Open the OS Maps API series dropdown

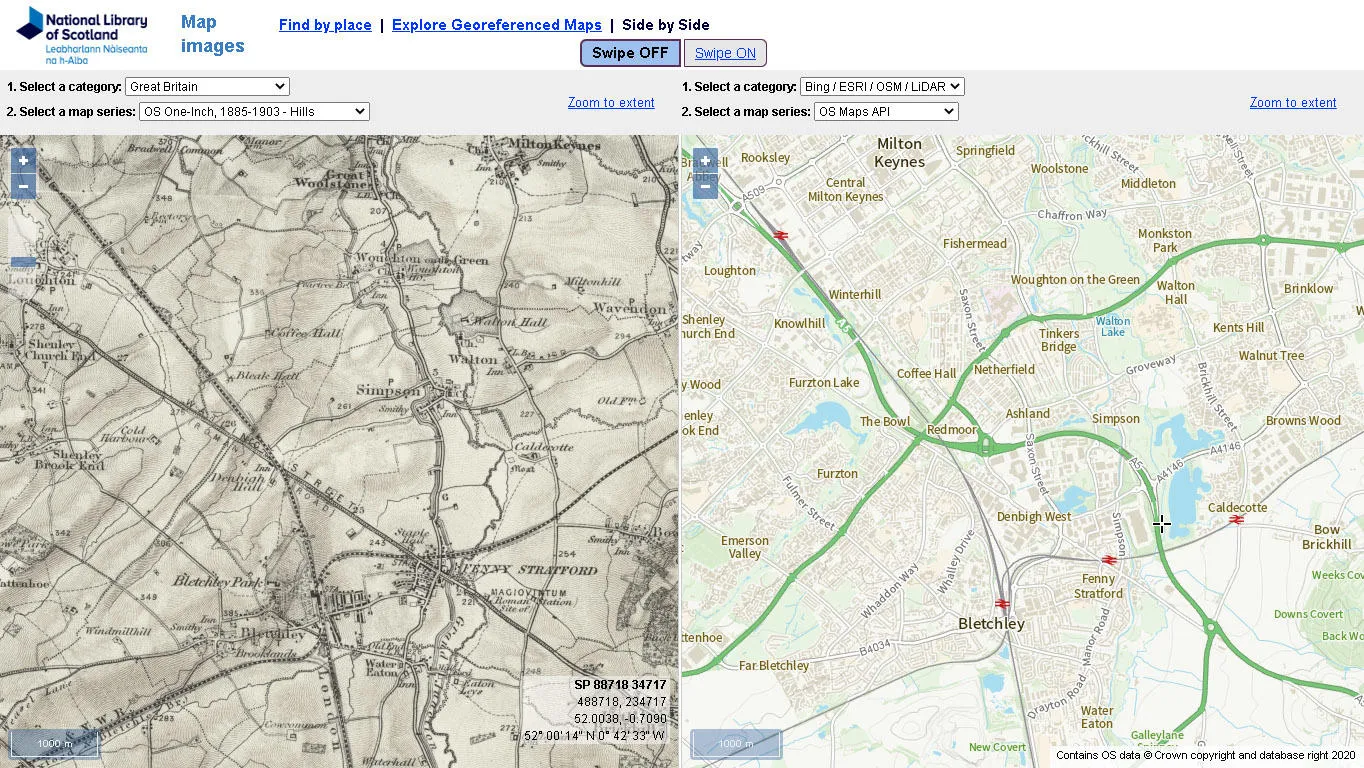(x=886, y=111)
